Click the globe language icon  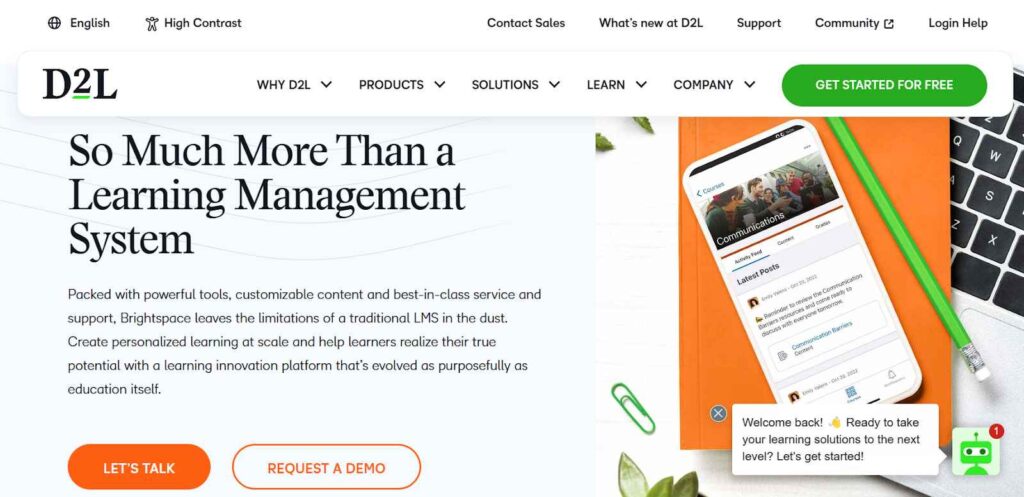pos(54,23)
